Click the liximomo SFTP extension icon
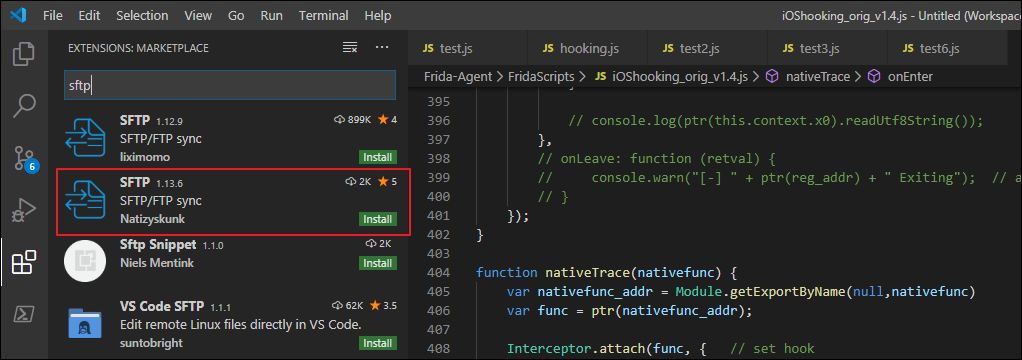Screen dimensions: 1022x360 (85, 138)
